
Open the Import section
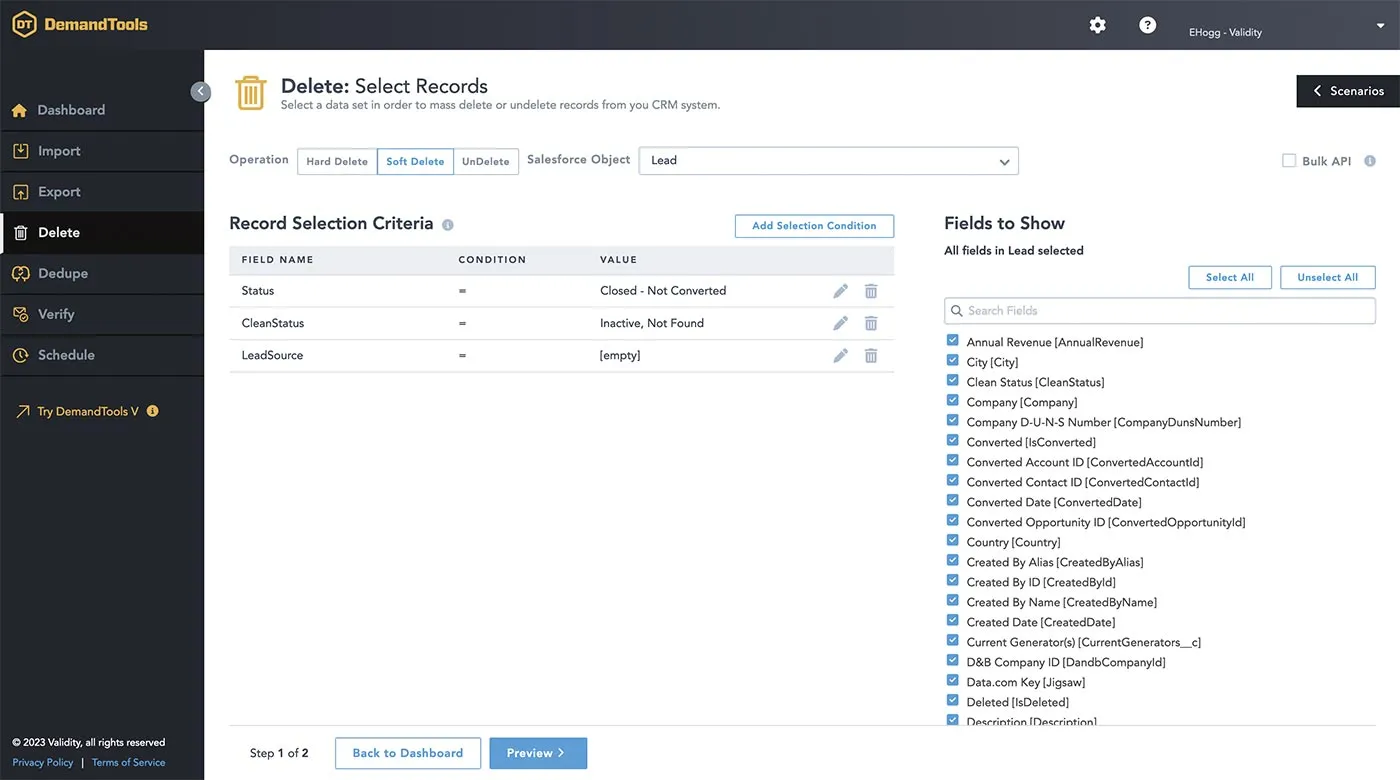pos(102,151)
